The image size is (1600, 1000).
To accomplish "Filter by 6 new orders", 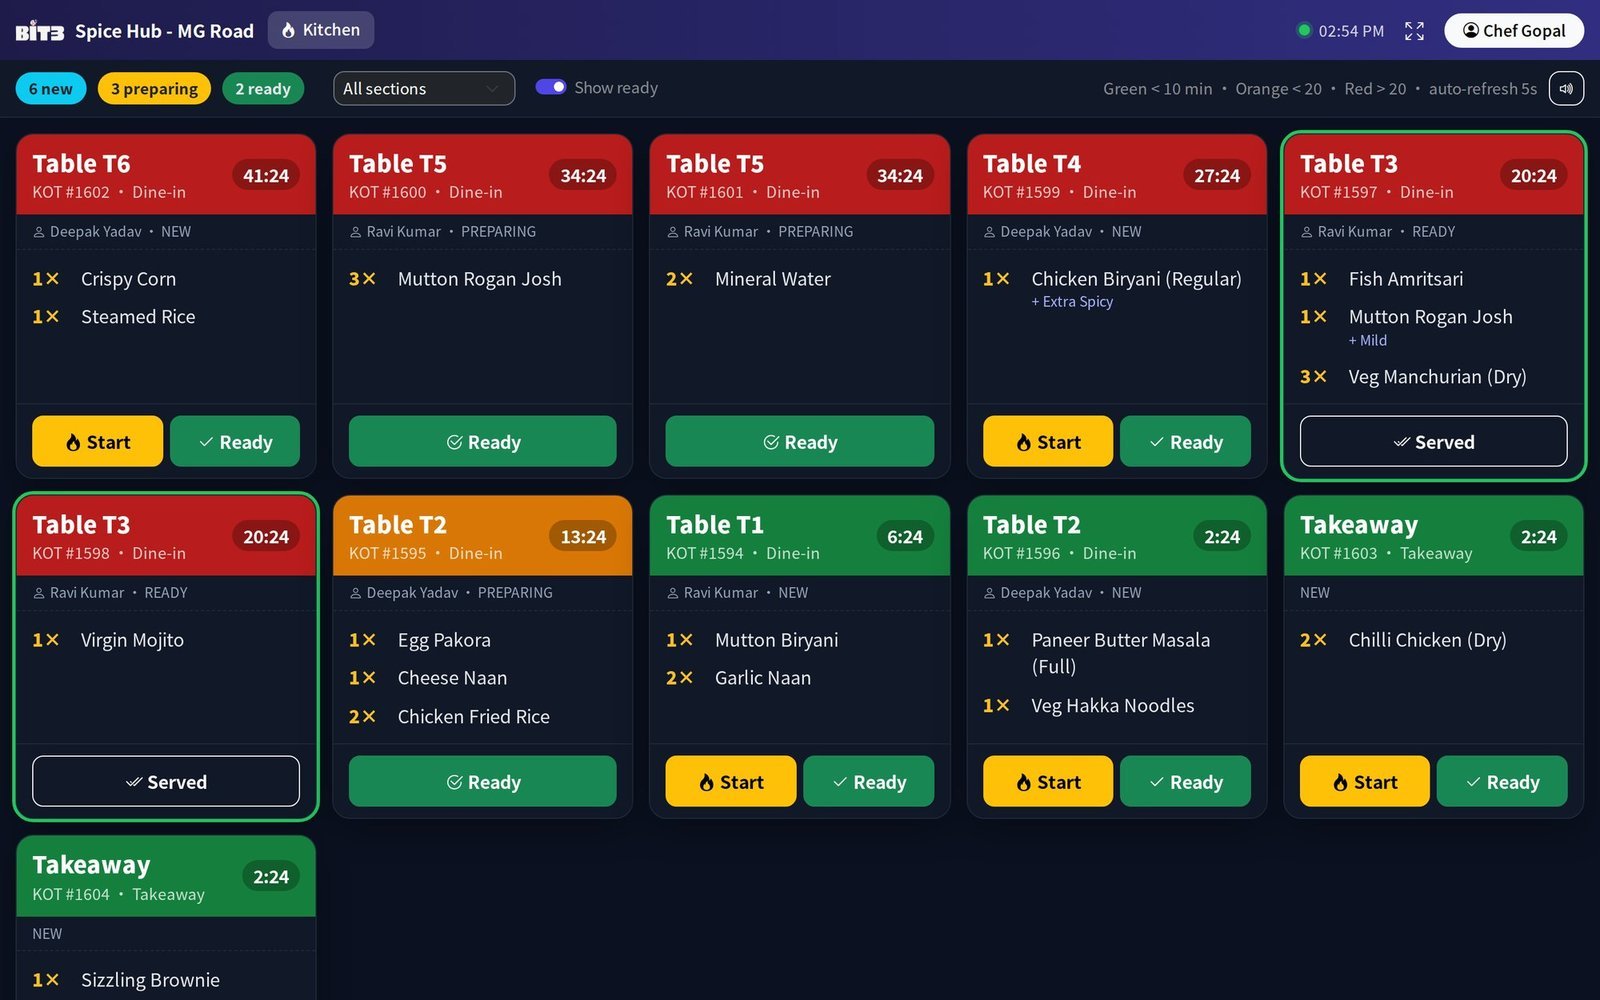I will 51,89.
